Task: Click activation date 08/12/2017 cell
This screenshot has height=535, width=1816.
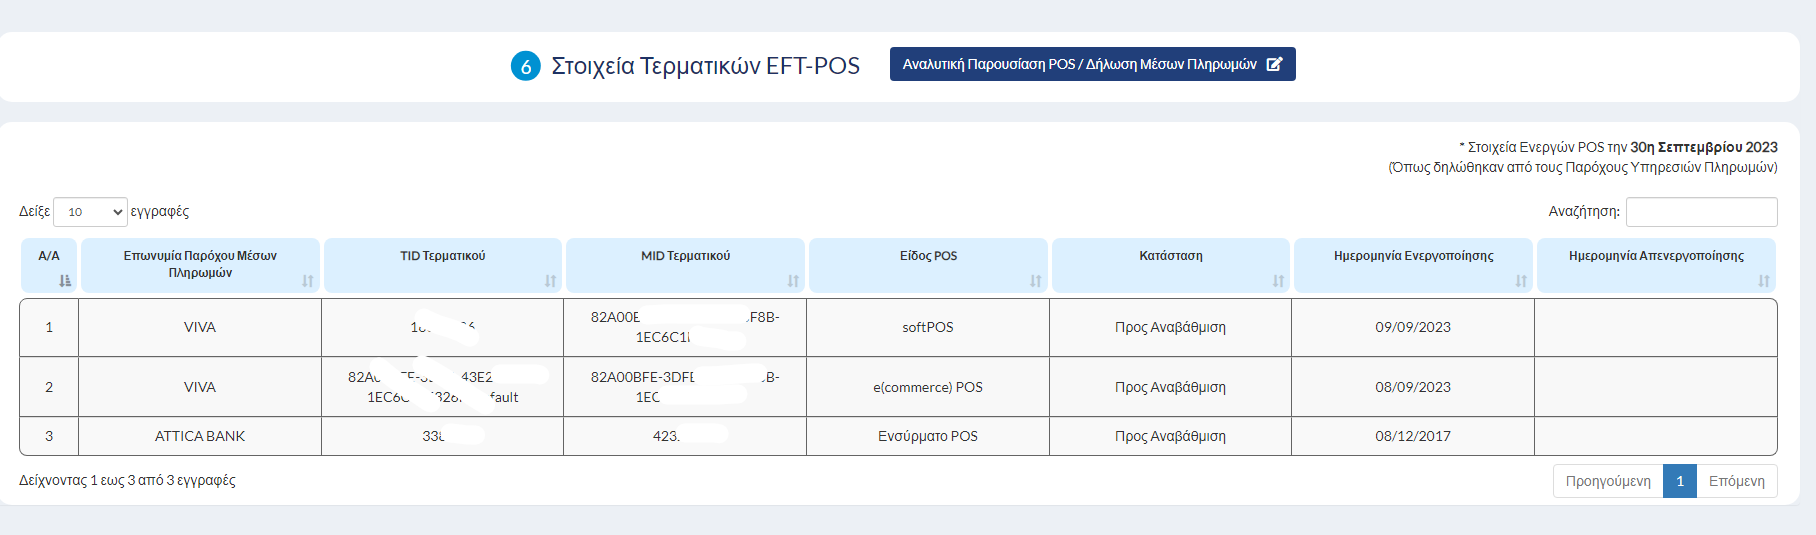Action: point(1413,436)
